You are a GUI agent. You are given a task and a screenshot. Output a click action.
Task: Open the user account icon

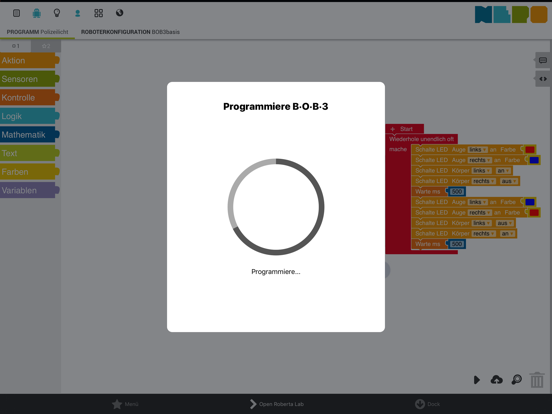point(77,13)
